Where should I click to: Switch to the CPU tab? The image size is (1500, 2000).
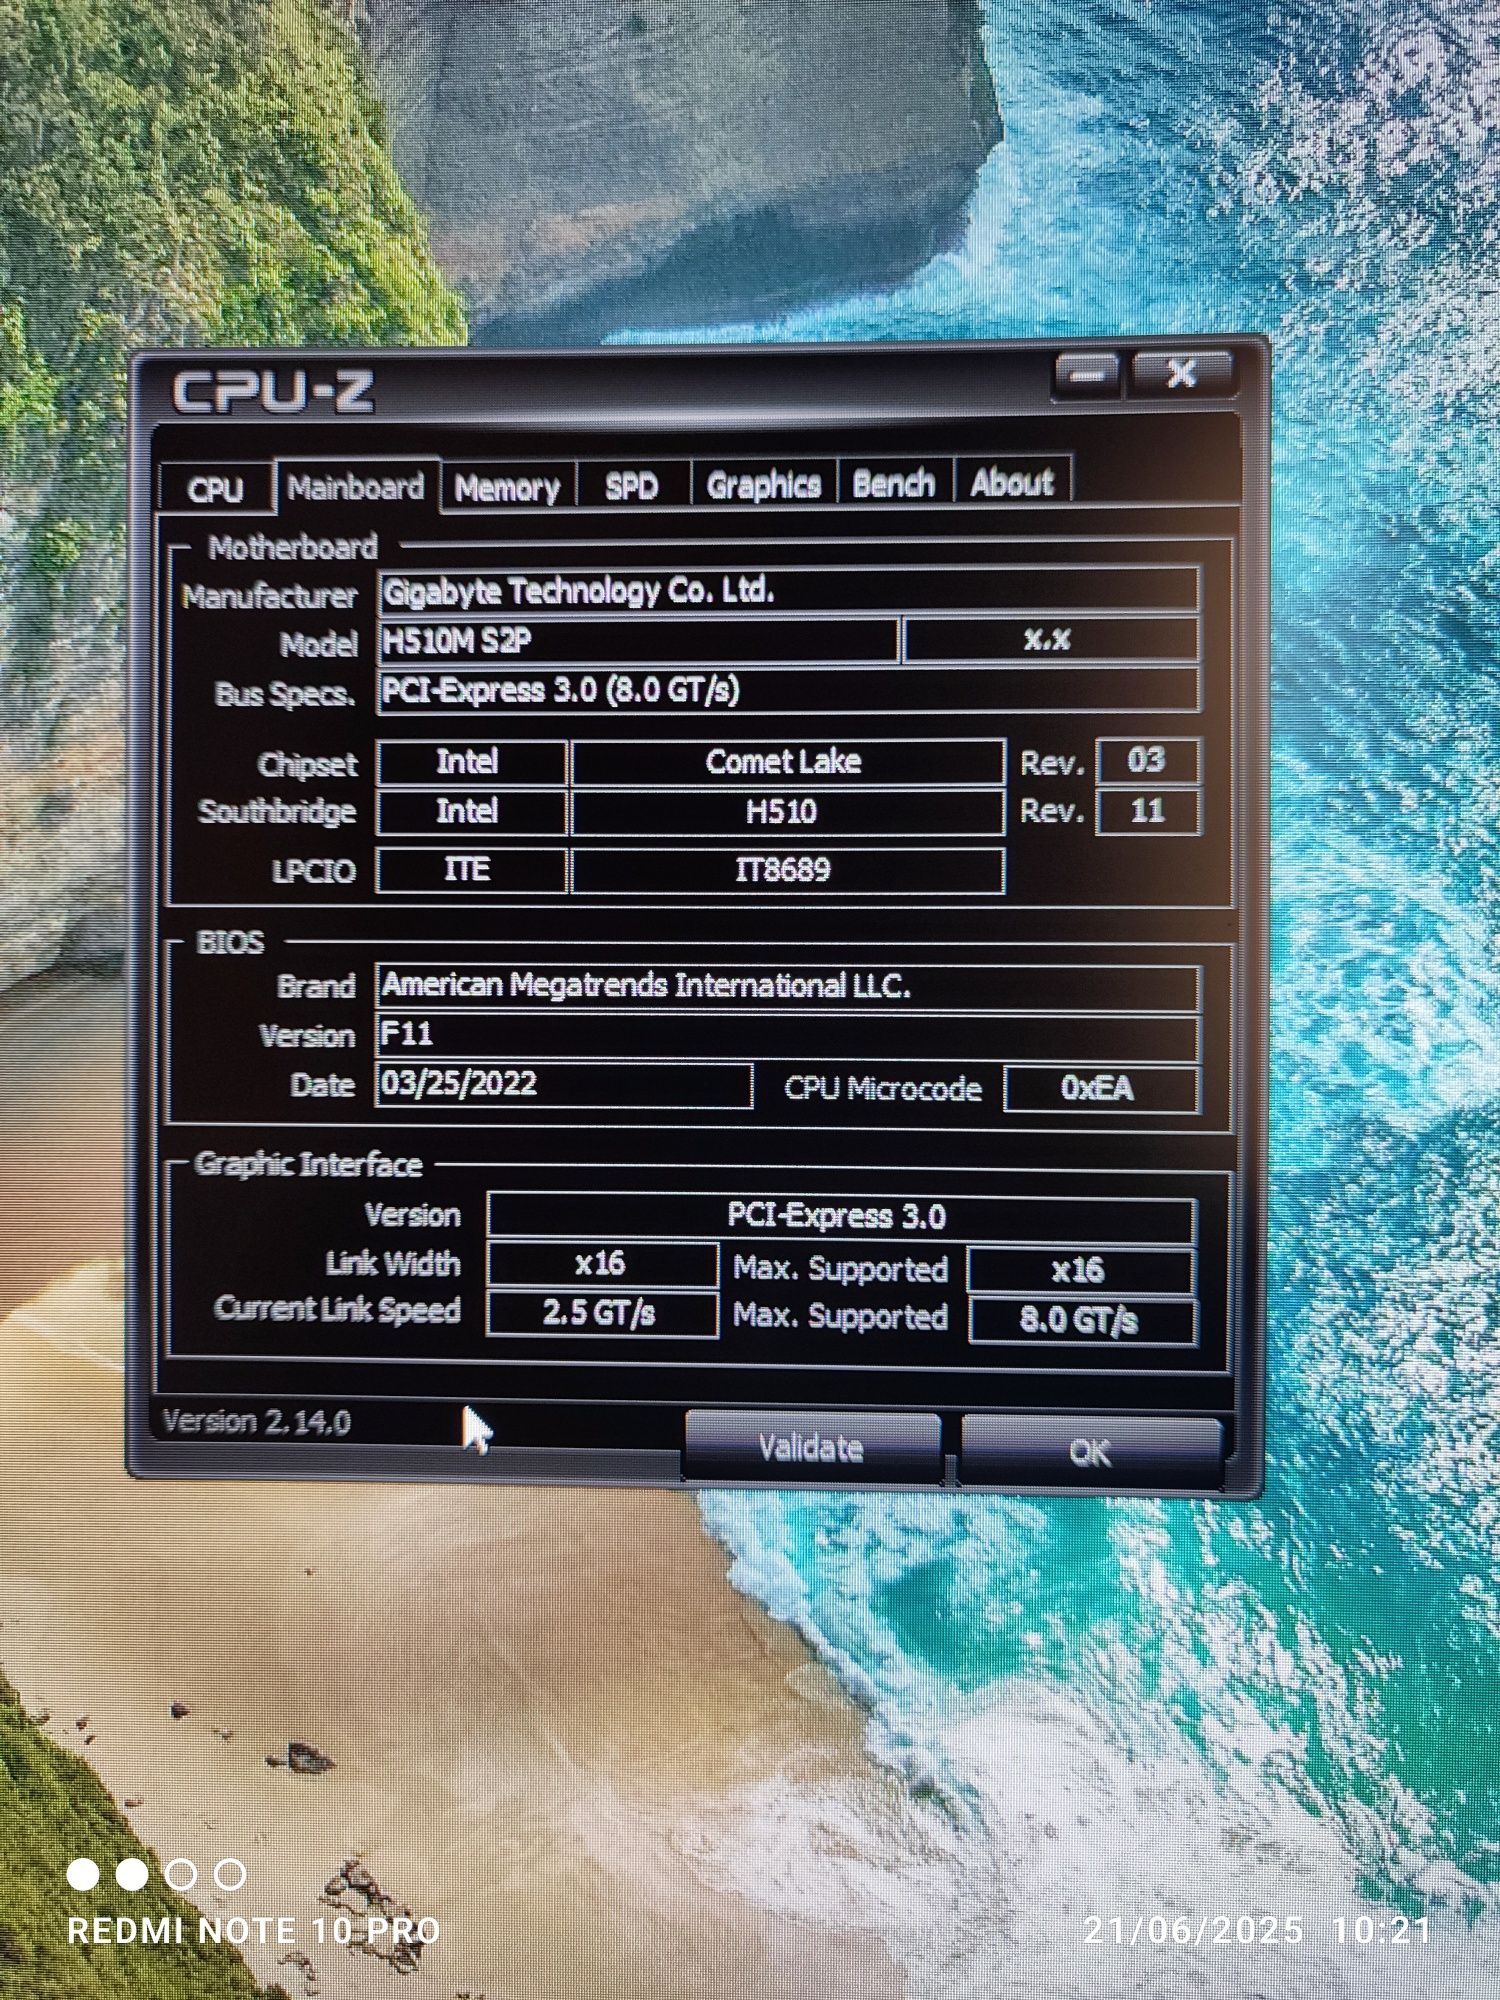click(x=215, y=489)
